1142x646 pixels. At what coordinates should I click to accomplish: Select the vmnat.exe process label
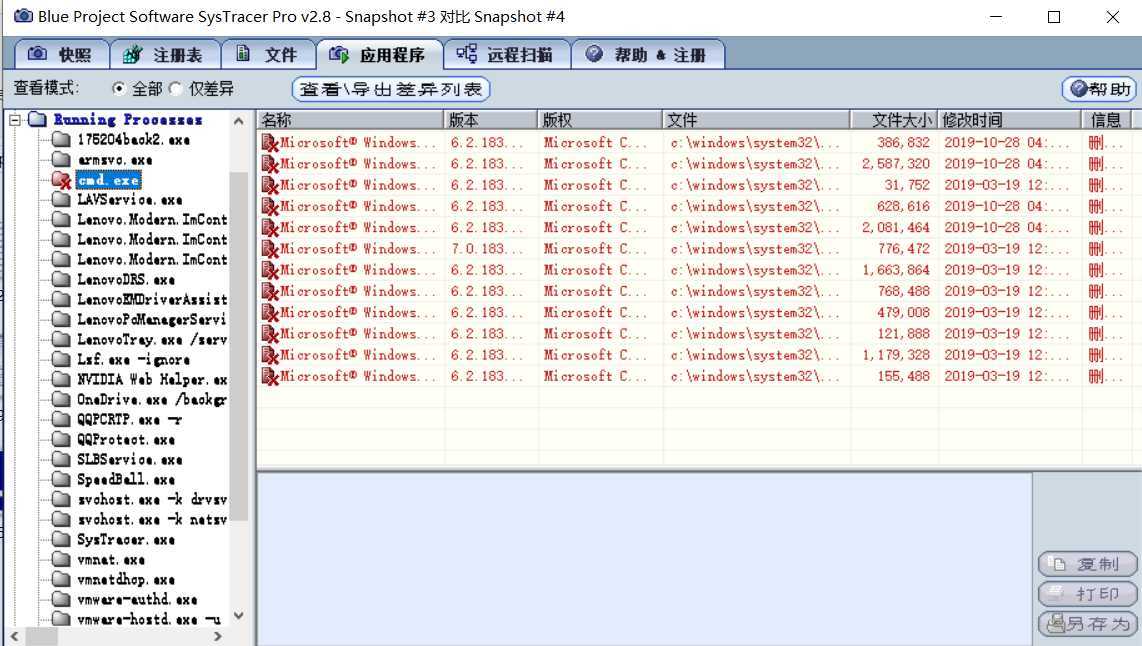pyautogui.click(x=111, y=559)
